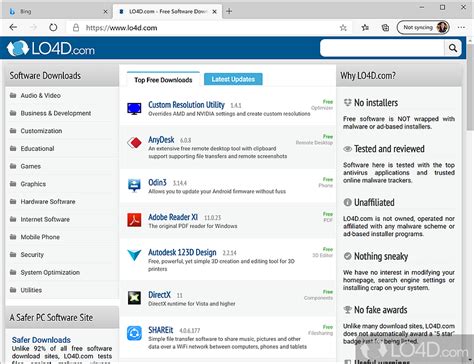Add page to favorites with the star icon

pyautogui.click(x=343, y=28)
